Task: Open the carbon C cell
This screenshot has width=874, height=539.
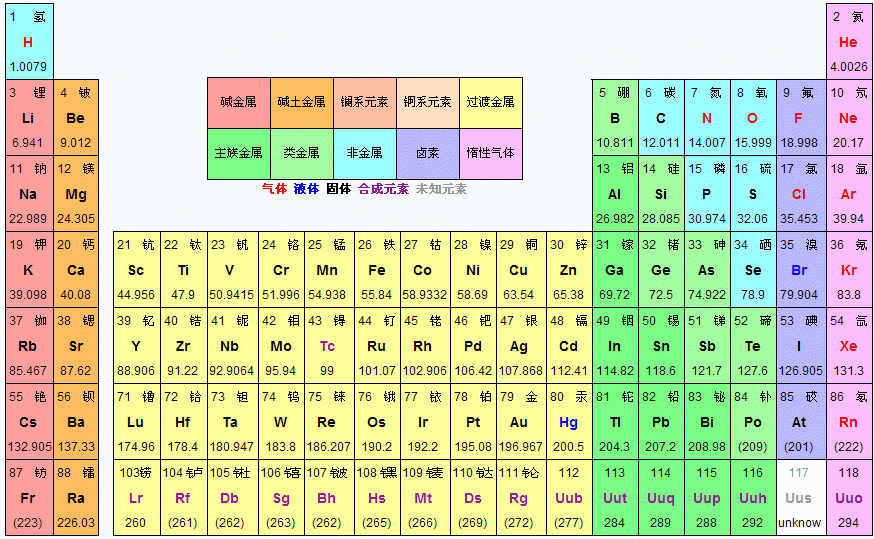Action: (x=661, y=118)
